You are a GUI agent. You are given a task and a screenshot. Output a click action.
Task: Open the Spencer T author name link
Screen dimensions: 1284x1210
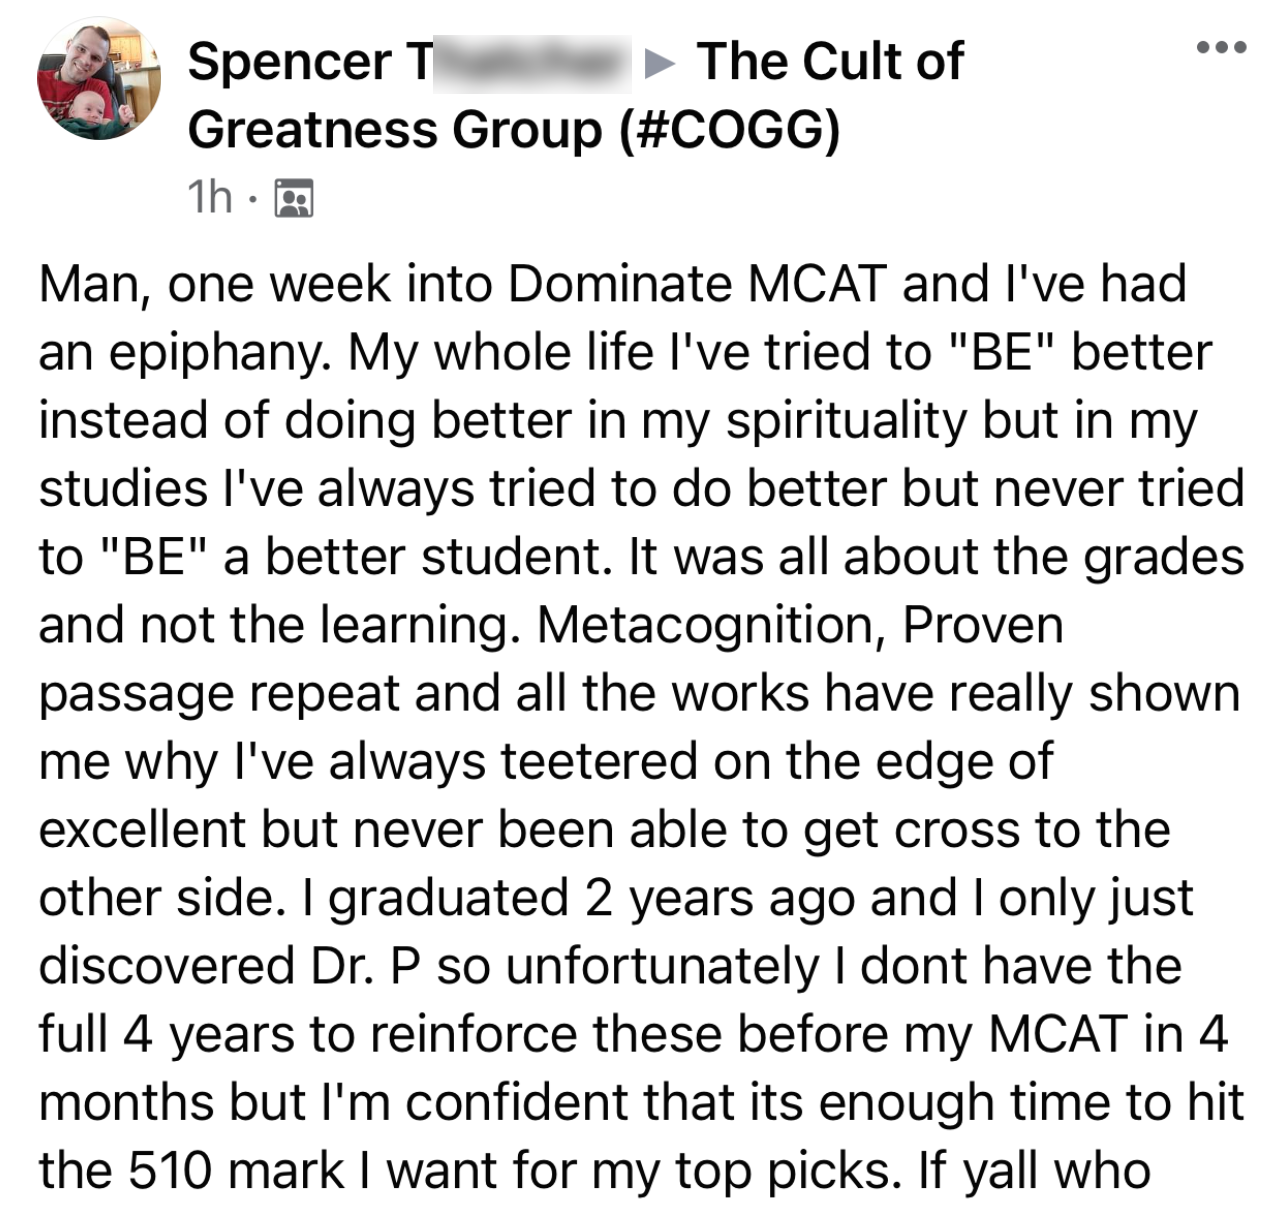click(x=310, y=62)
